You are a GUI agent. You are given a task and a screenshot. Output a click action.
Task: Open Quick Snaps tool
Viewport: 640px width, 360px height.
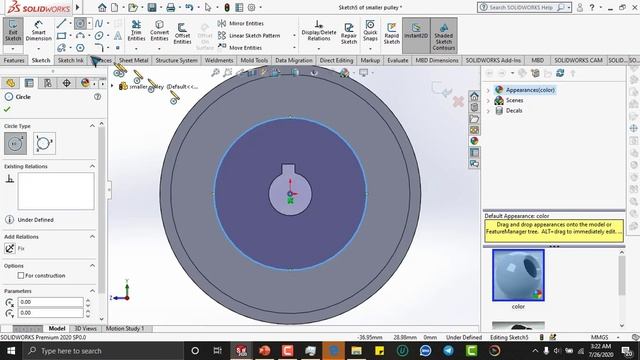click(370, 31)
